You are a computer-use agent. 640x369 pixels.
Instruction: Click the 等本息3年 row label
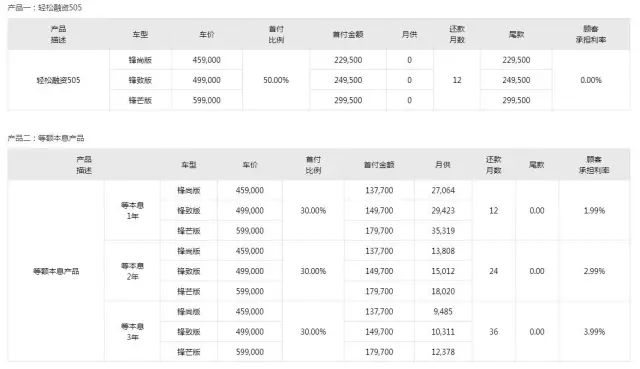[132, 331]
